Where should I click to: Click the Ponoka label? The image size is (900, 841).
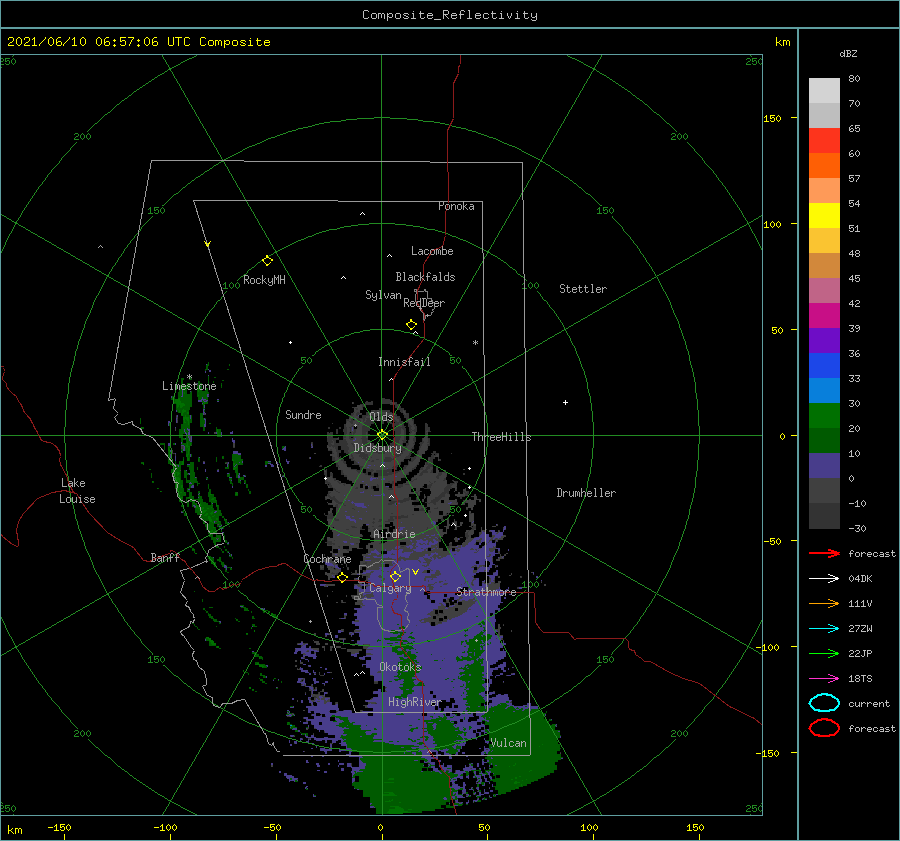[x=456, y=206]
